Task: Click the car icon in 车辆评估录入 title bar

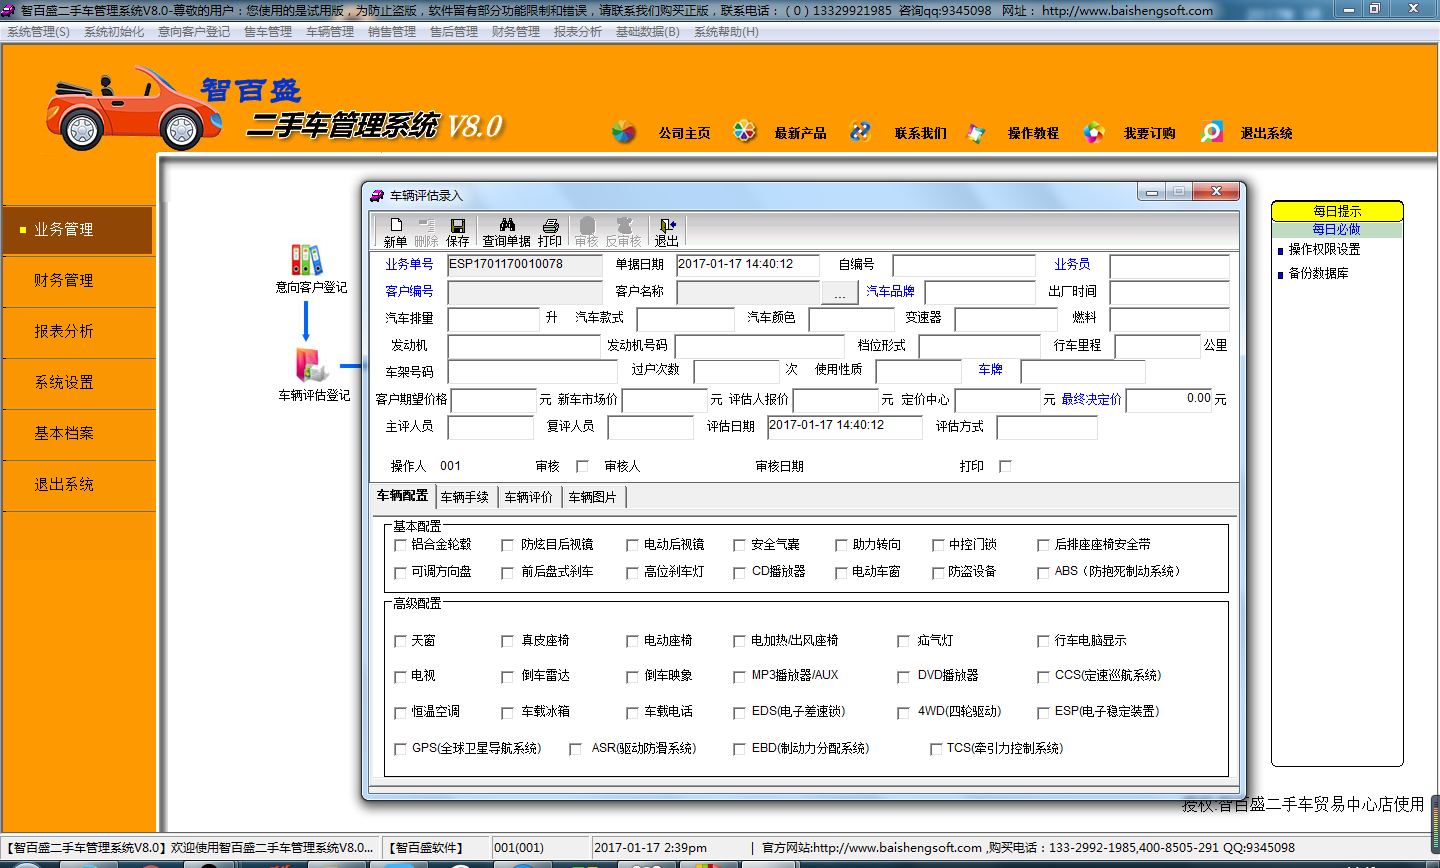Action: (377, 195)
